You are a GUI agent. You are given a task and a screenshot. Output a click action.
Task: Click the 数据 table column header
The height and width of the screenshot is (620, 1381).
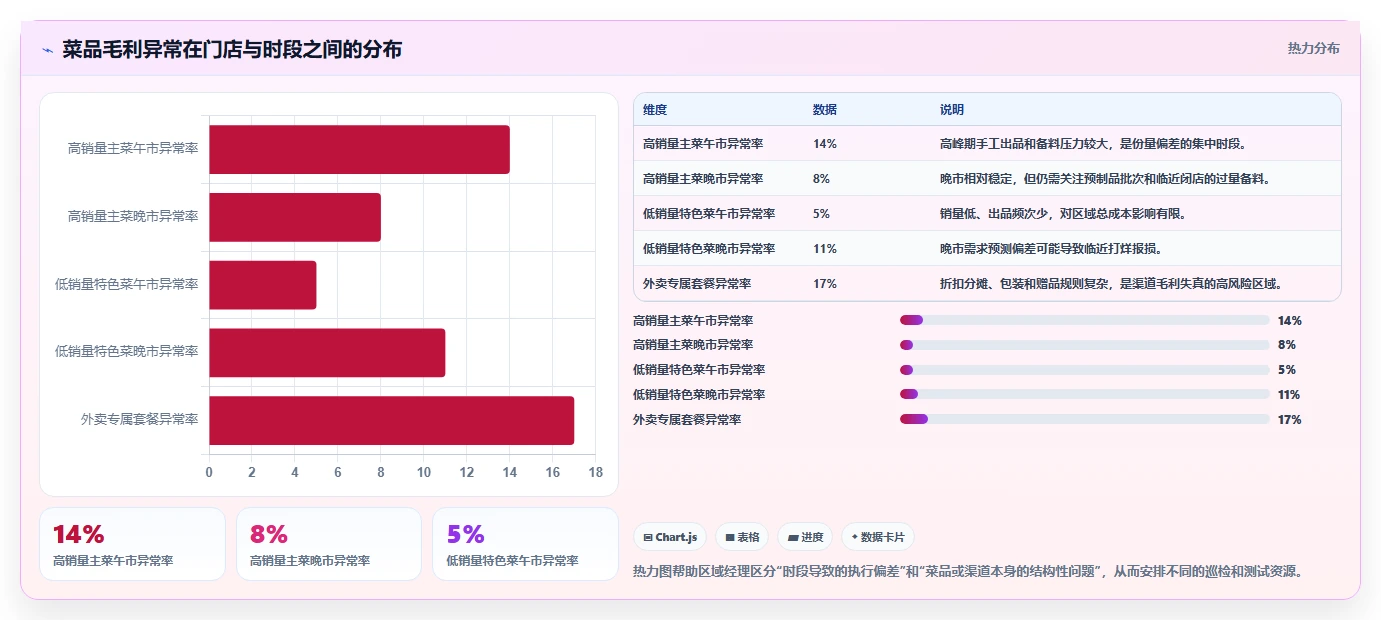[x=825, y=109]
